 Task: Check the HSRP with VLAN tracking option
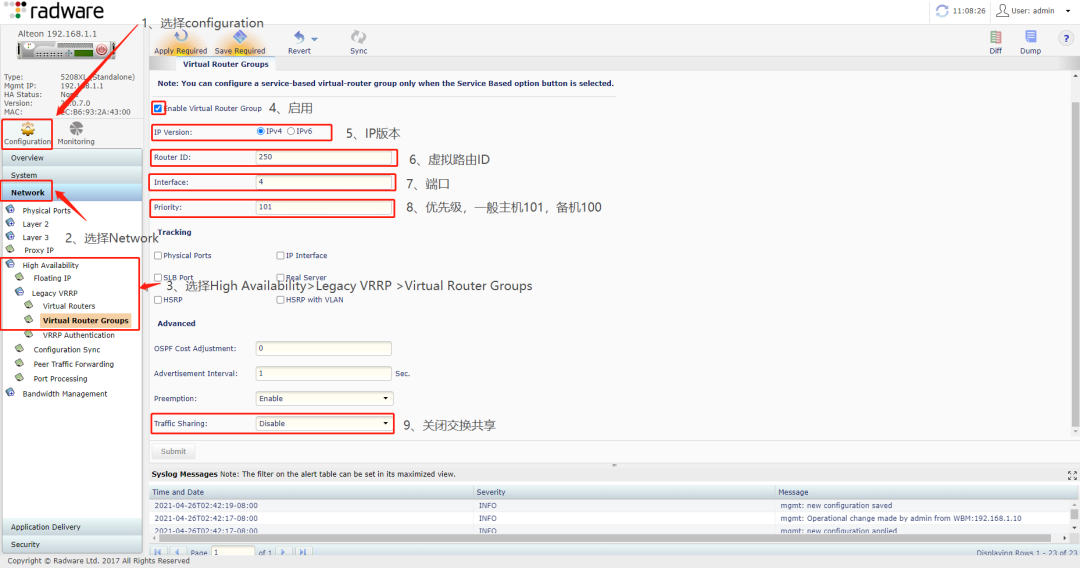pos(281,300)
